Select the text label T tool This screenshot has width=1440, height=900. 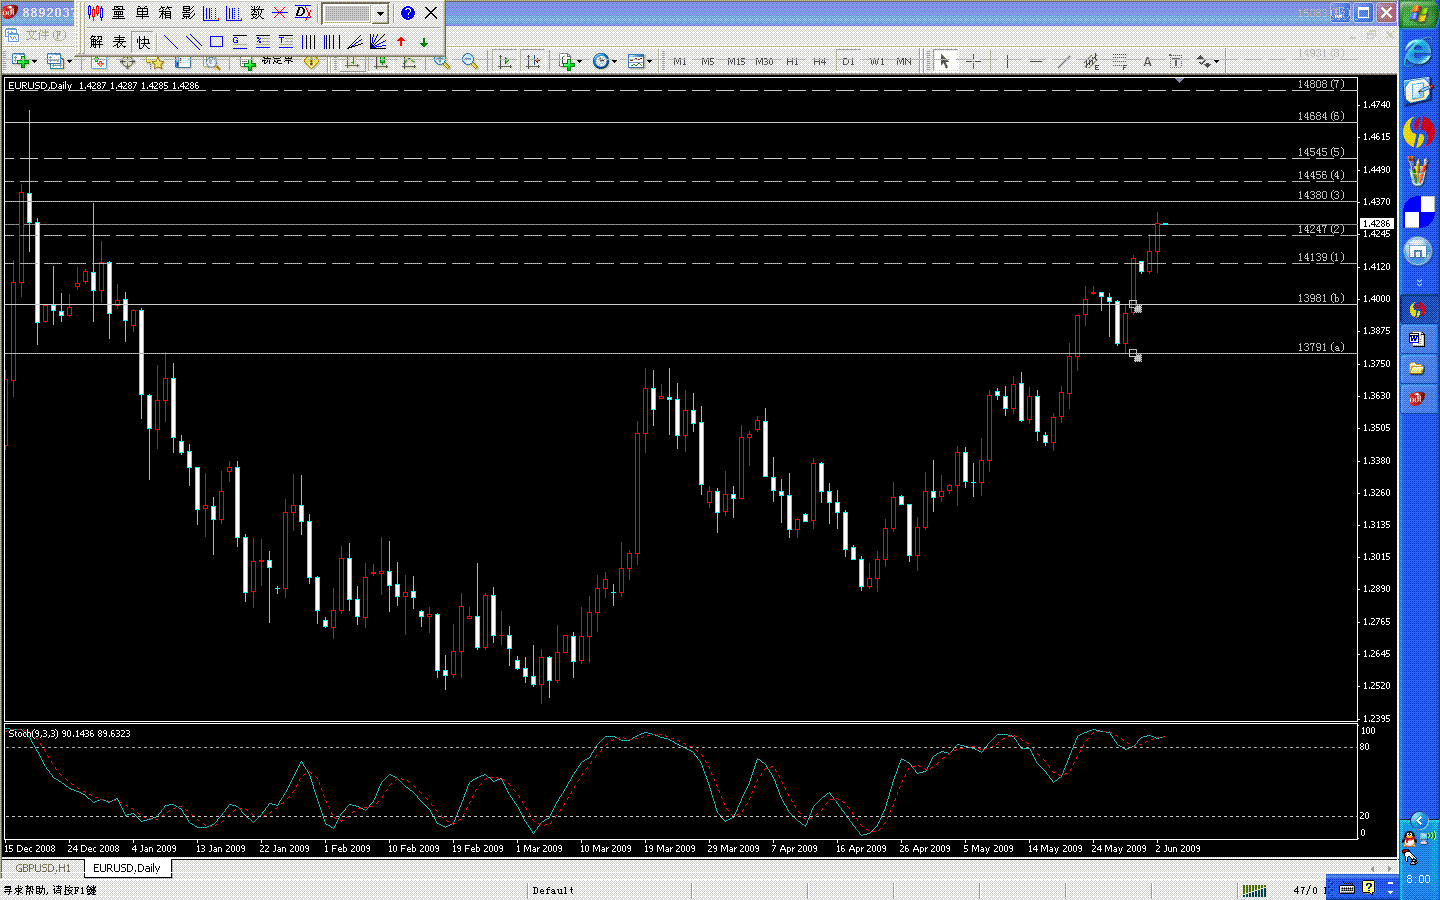[x=1175, y=62]
